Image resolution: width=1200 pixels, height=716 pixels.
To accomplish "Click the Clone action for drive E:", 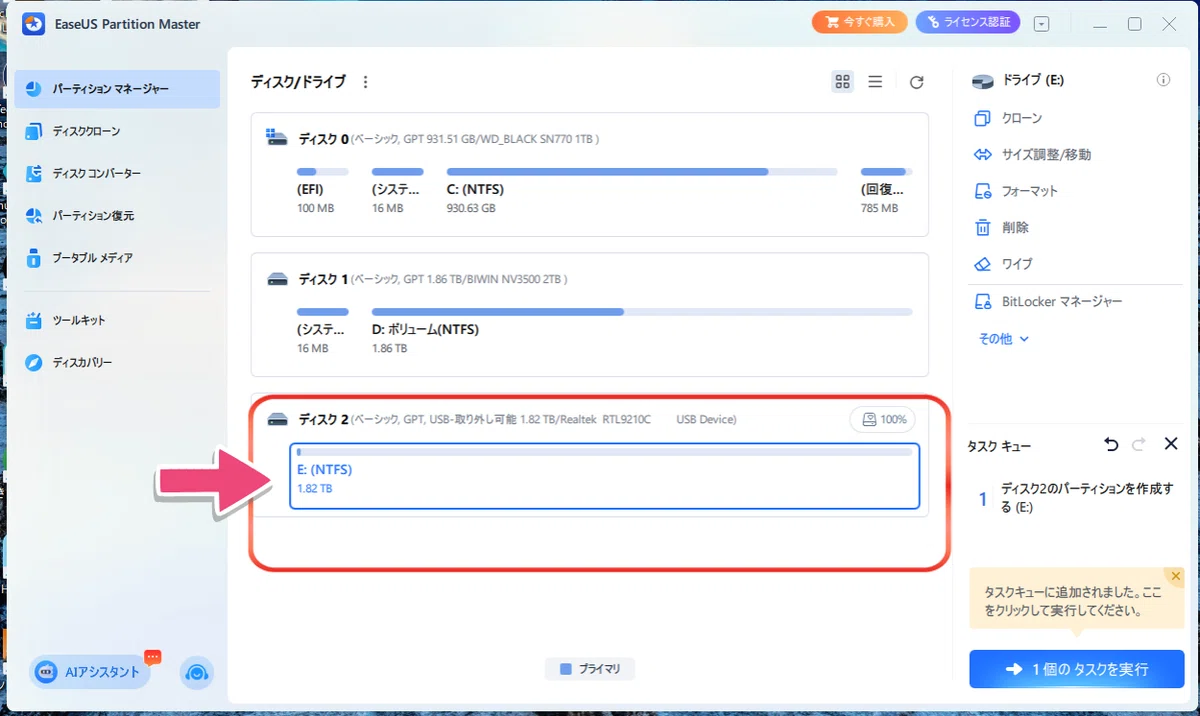I will pyautogui.click(x=1009, y=118).
